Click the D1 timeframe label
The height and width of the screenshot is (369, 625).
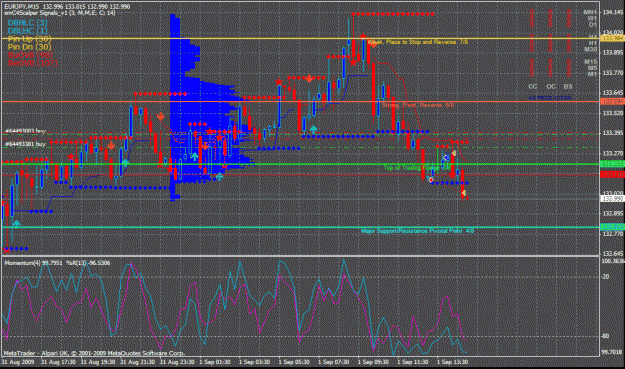tap(593, 25)
